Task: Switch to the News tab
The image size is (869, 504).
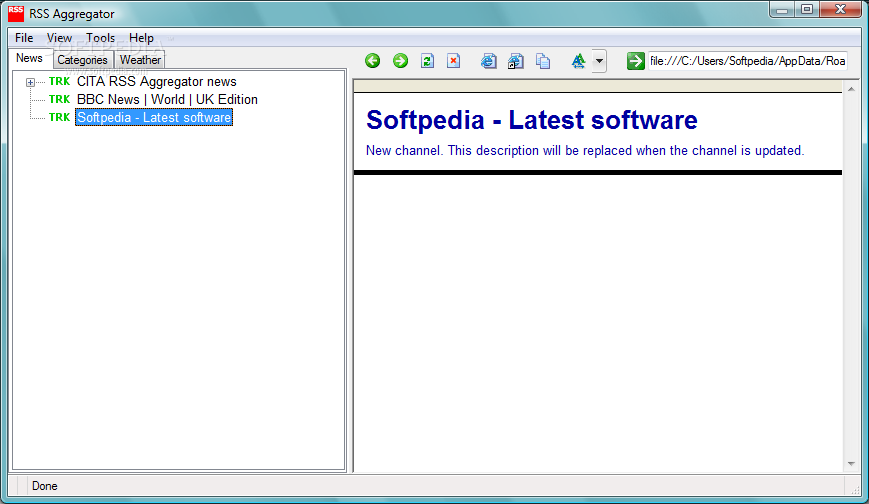Action: 29,58
